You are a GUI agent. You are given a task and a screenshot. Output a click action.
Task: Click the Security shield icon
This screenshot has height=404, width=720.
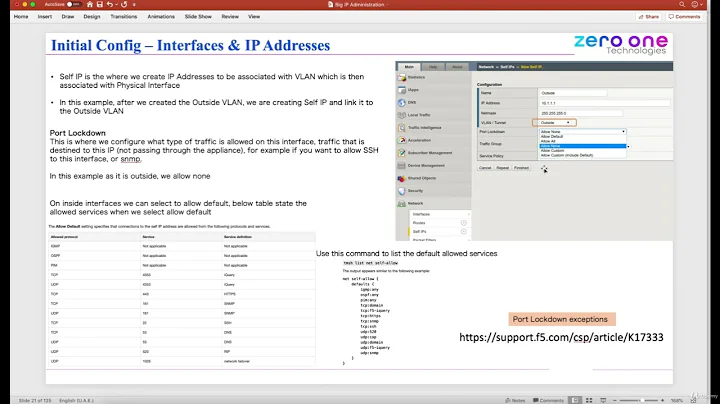[x=402, y=191]
